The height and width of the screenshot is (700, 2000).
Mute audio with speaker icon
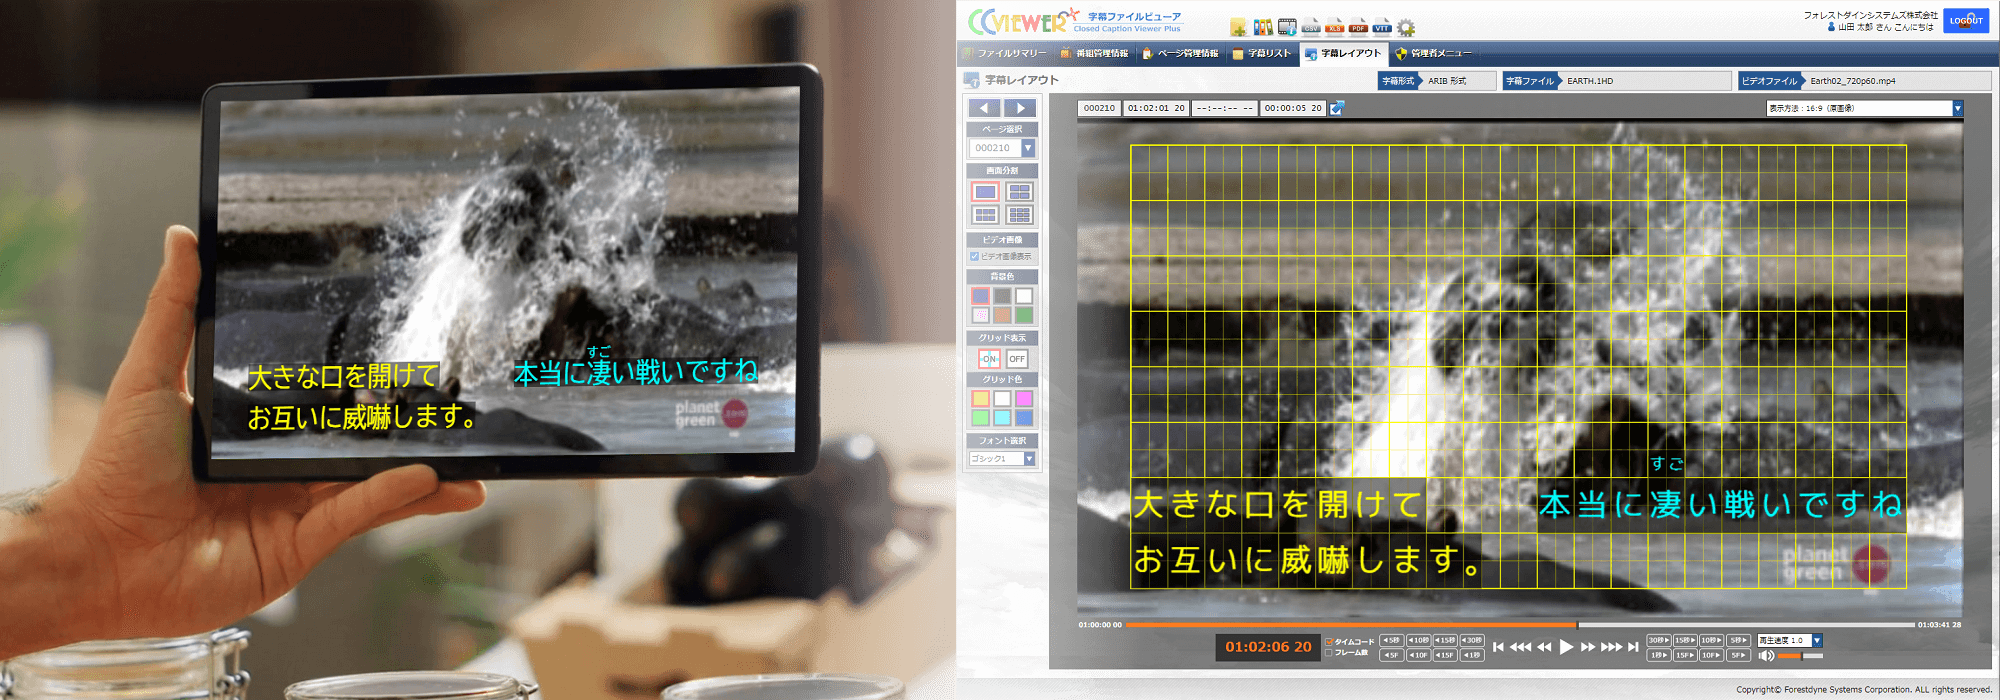click(1766, 656)
